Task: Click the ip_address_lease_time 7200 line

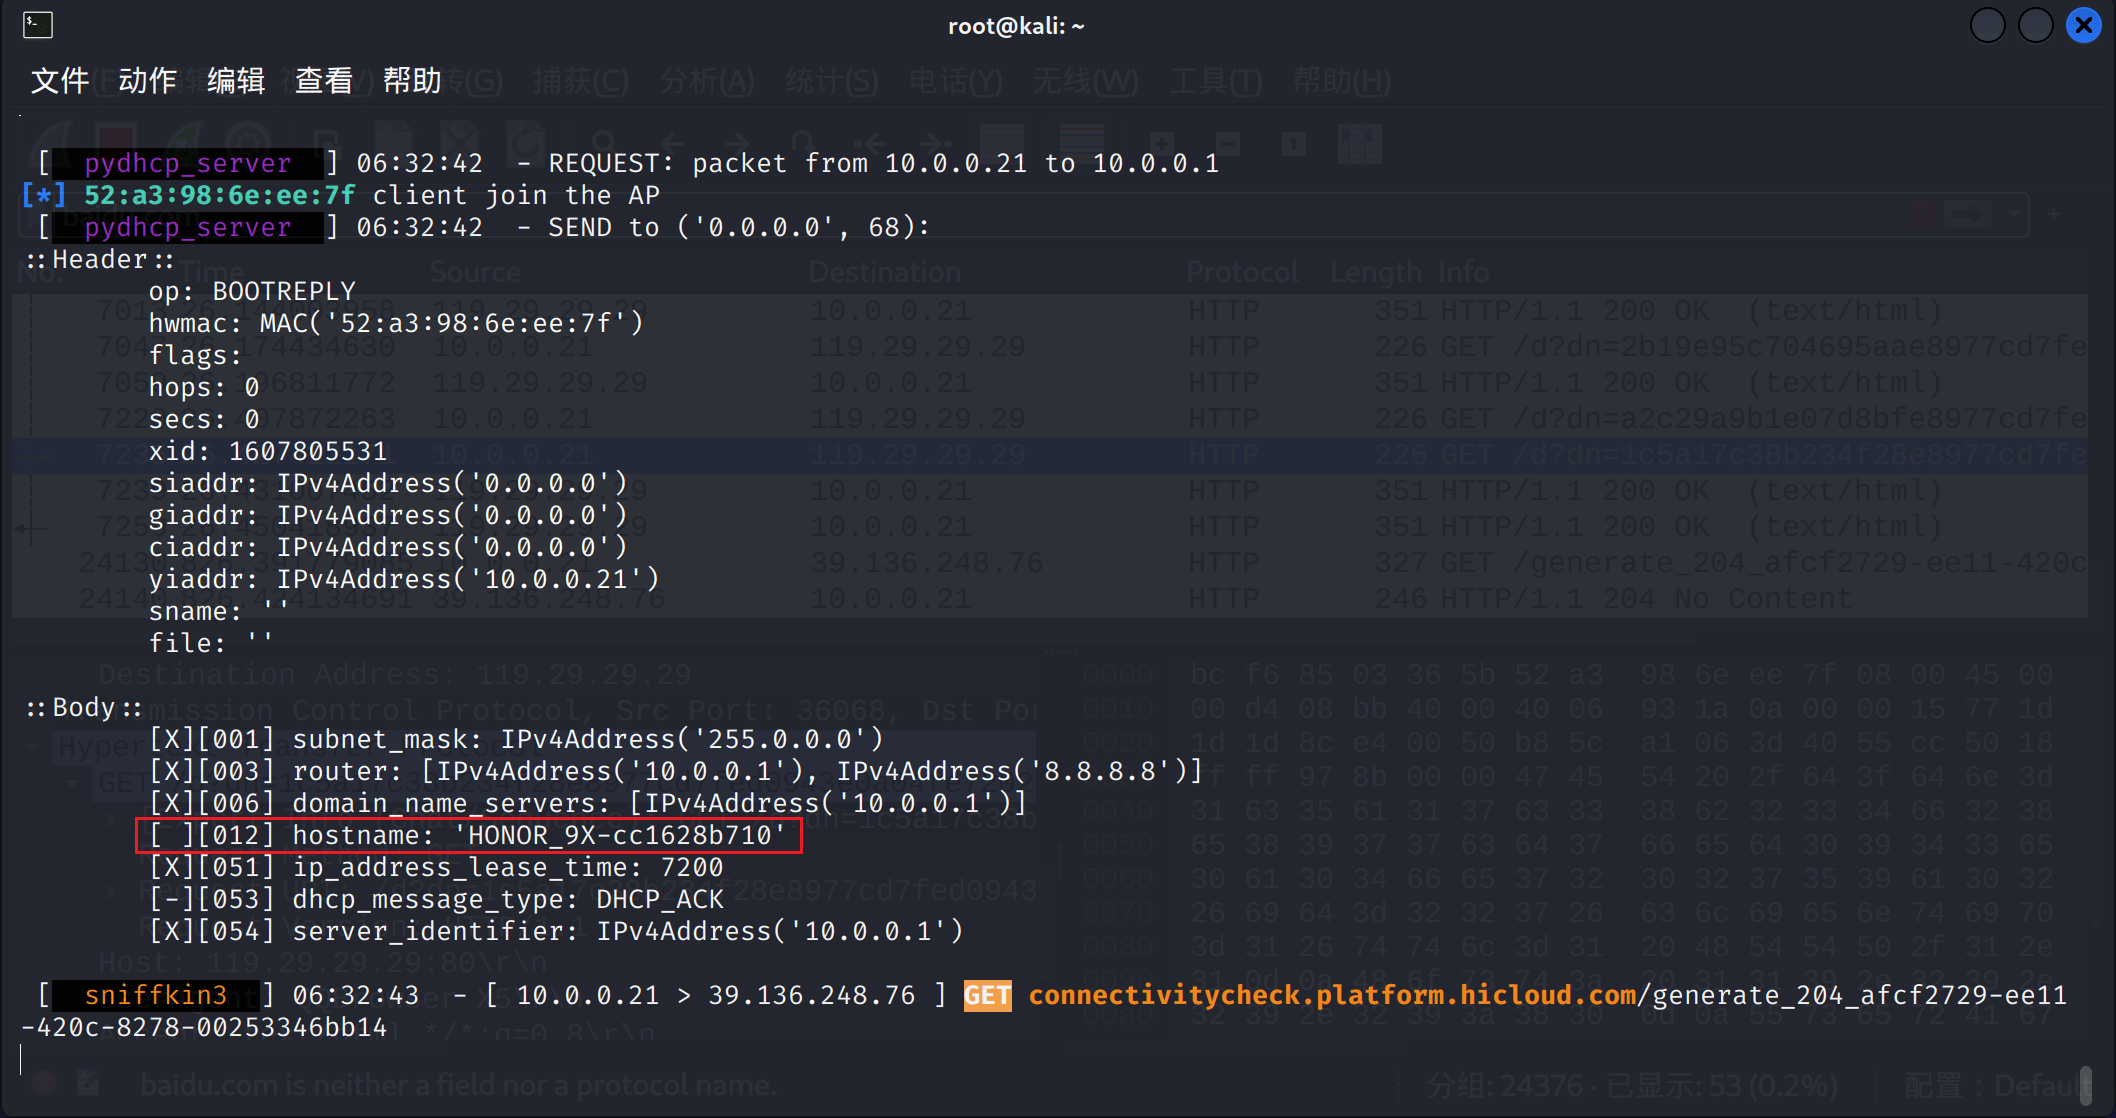Action: (x=436, y=867)
